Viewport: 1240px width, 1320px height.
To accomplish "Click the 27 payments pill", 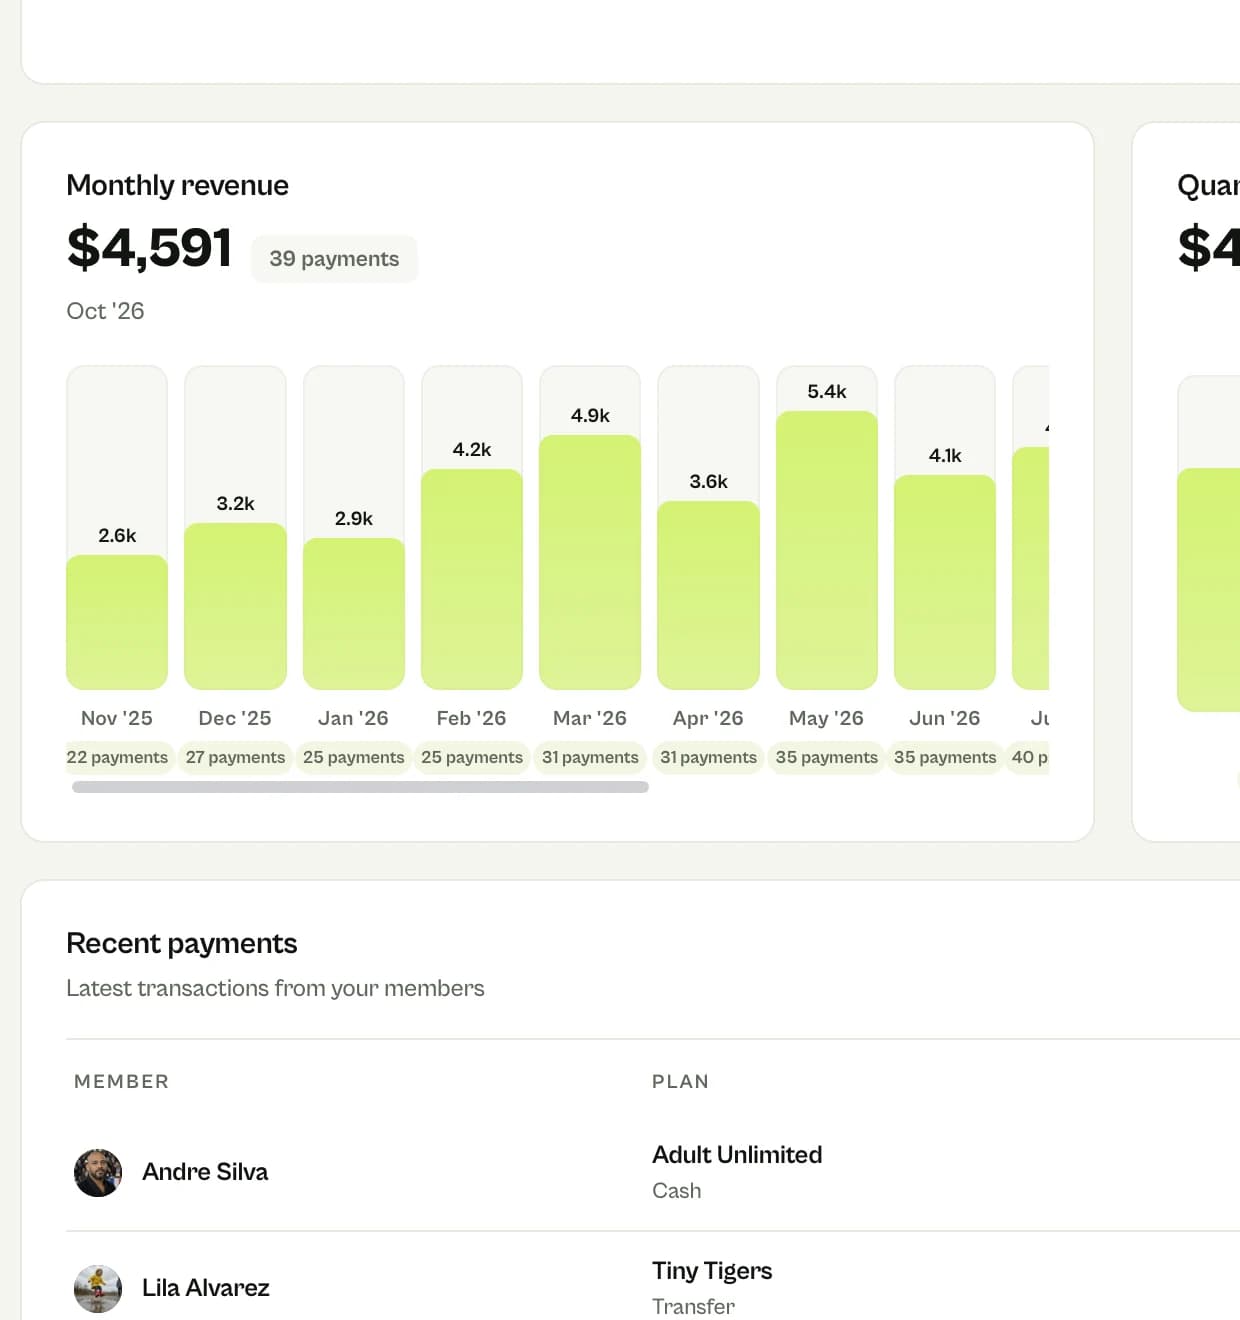I will pos(235,757).
